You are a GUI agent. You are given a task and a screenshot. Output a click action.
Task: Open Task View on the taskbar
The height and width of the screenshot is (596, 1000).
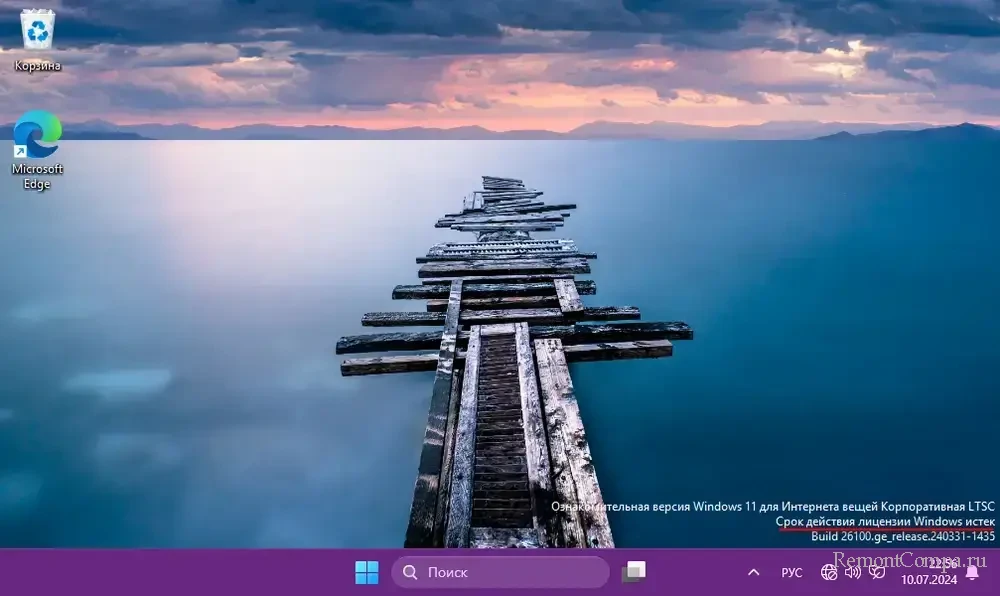click(x=634, y=572)
